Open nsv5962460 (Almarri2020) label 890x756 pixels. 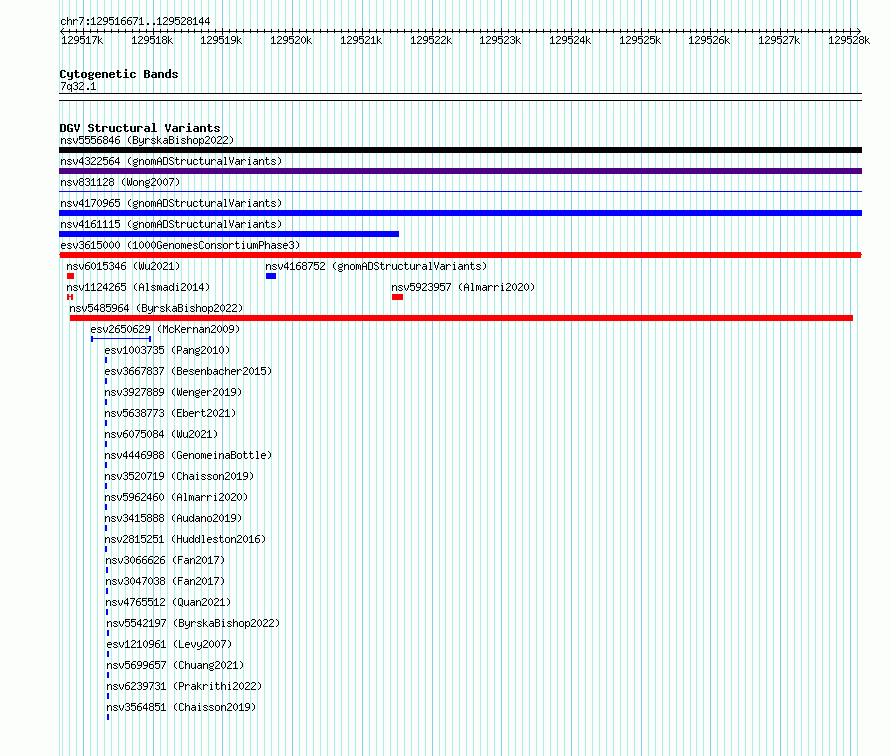[x=176, y=497]
